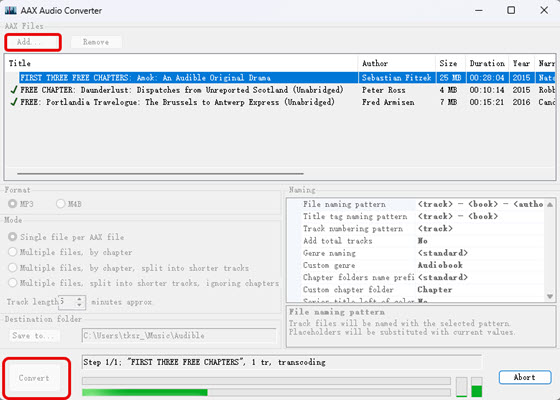Sort the file list by Title column
Screen dimensions: 560x400
coord(181,63)
